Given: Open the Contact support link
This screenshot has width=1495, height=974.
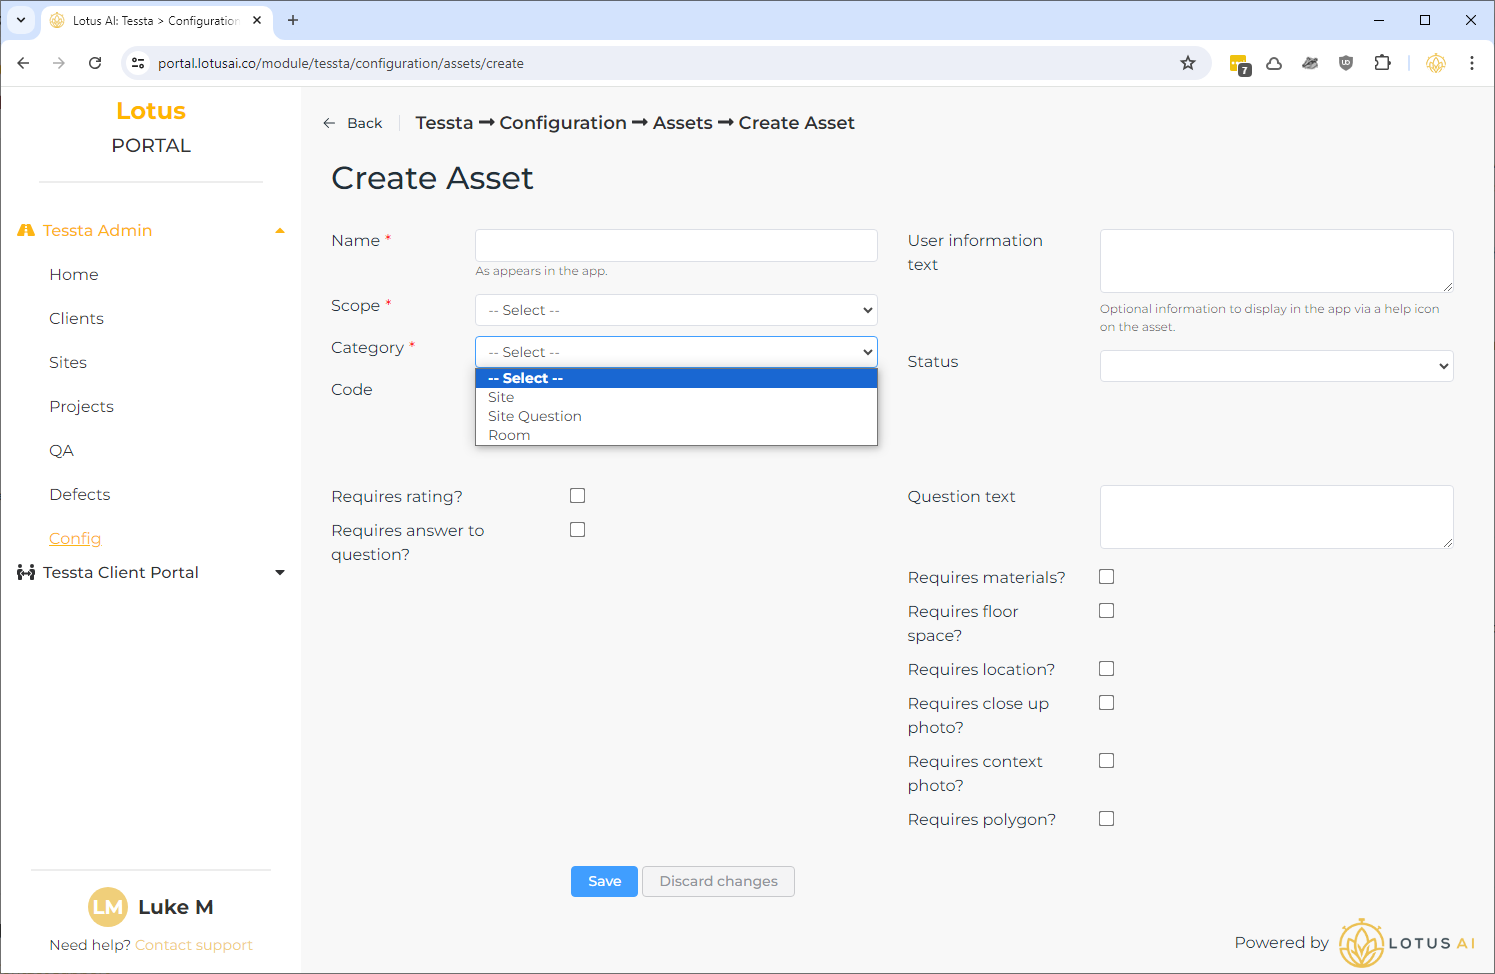Looking at the screenshot, I should tap(194, 945).
